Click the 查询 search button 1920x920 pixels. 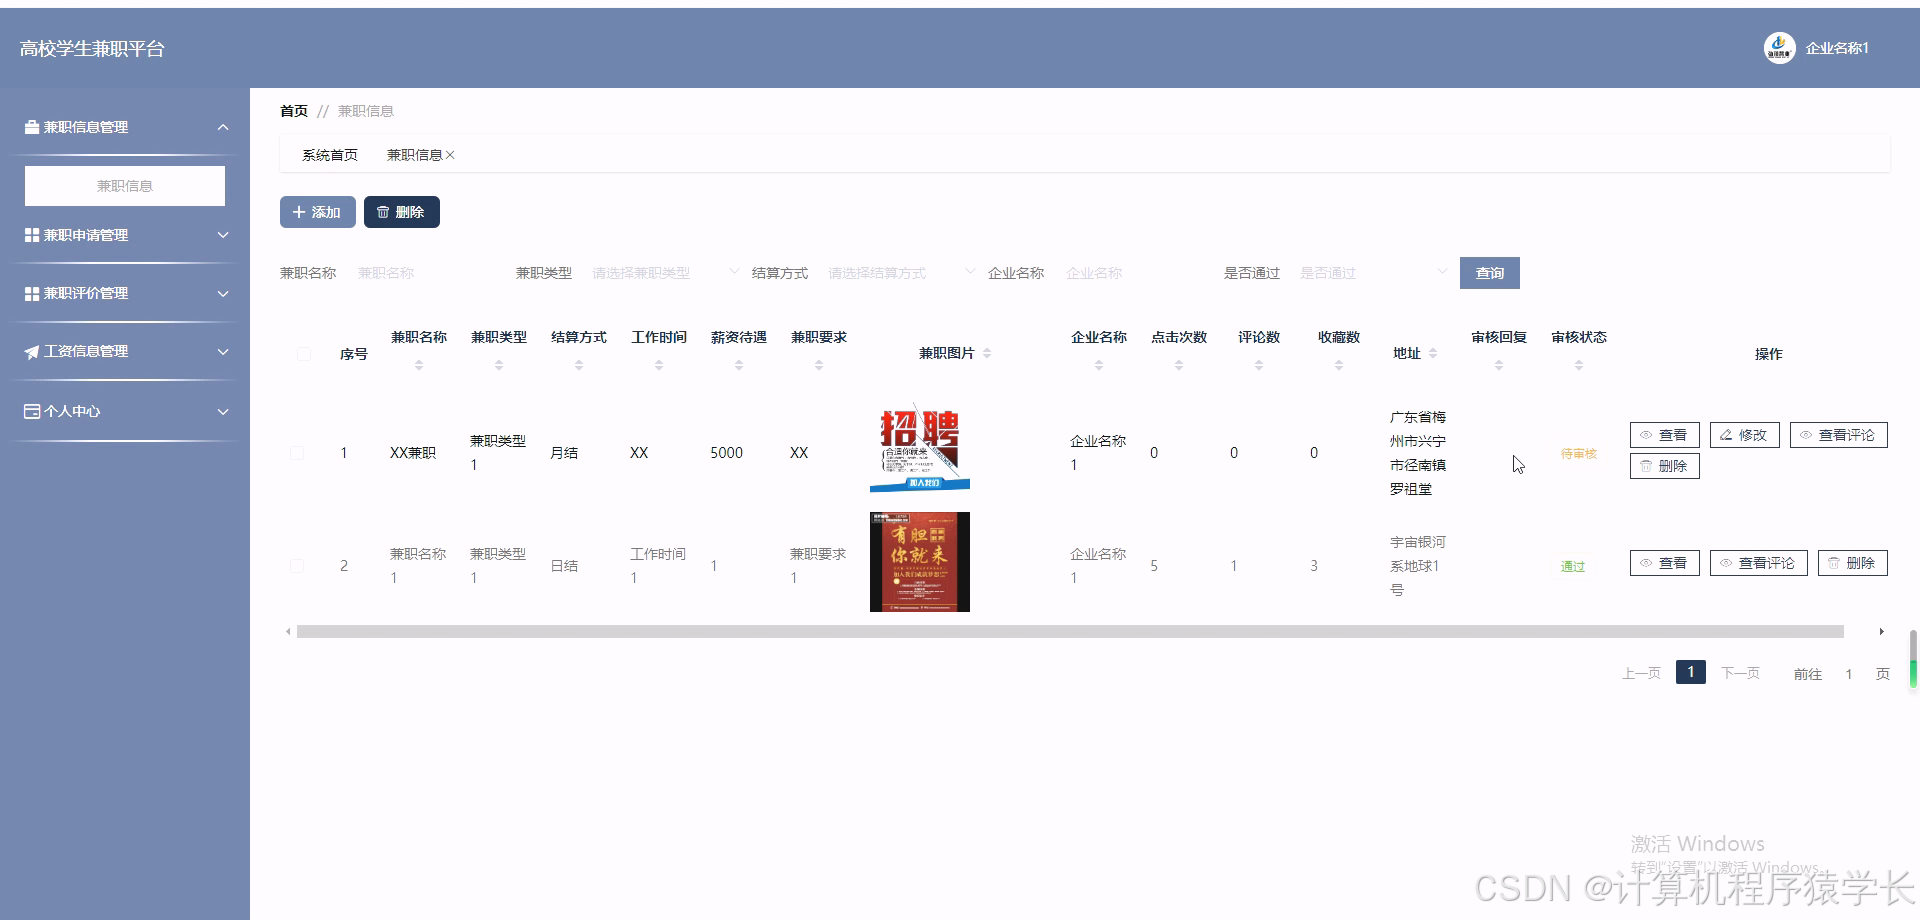click(1490, 273)
